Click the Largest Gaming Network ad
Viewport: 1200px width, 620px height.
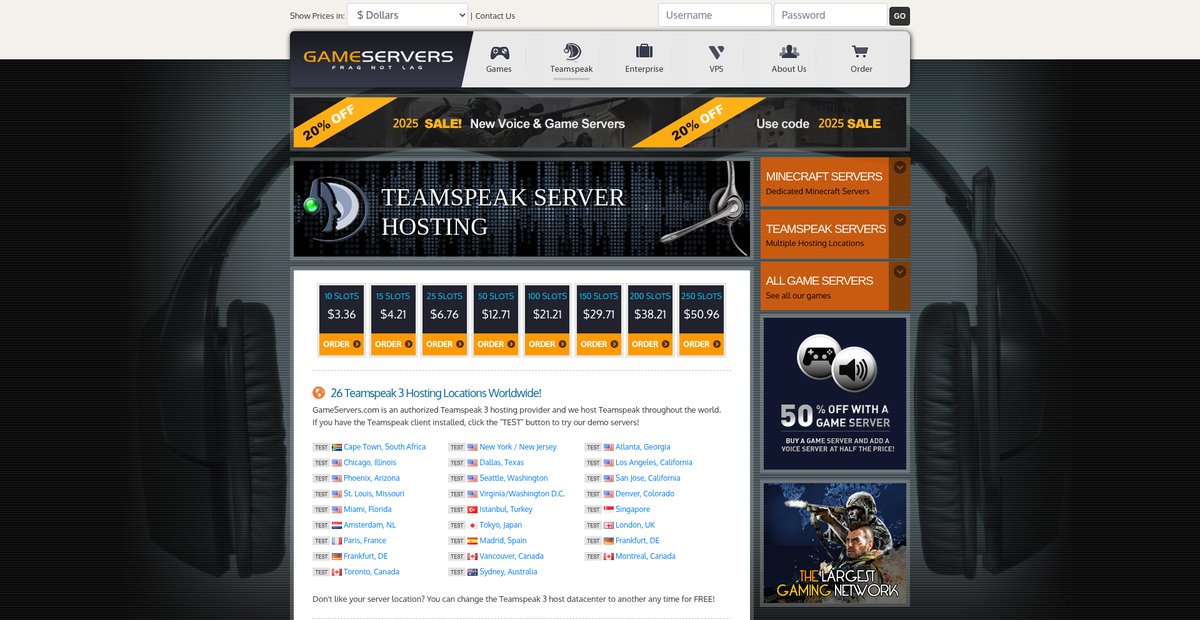click(x=835, y=543)
